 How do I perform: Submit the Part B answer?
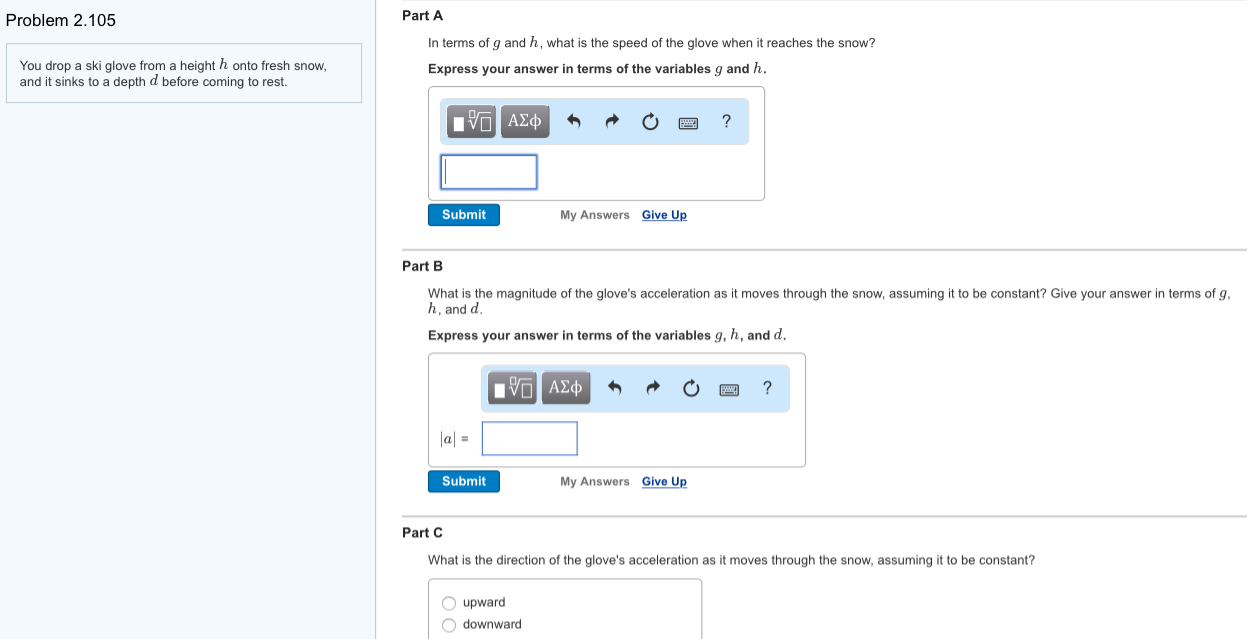pos(463,481)
